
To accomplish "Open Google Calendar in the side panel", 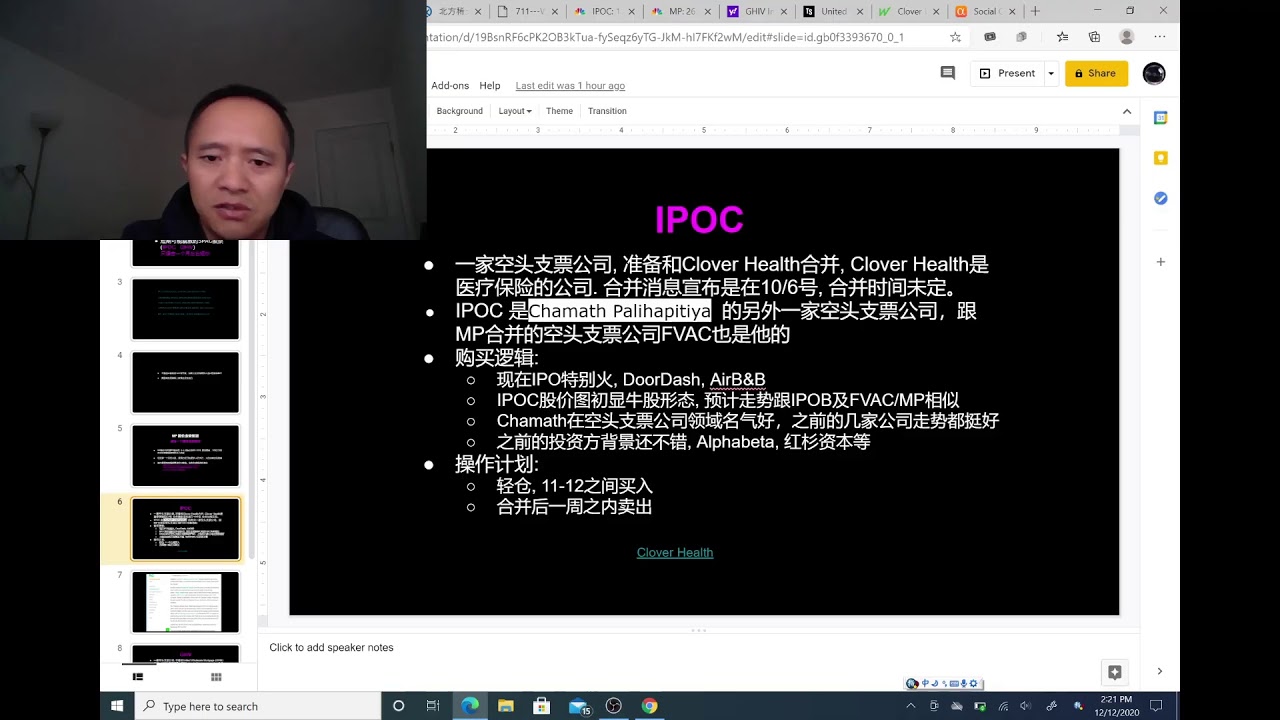I will [1161, 118].
